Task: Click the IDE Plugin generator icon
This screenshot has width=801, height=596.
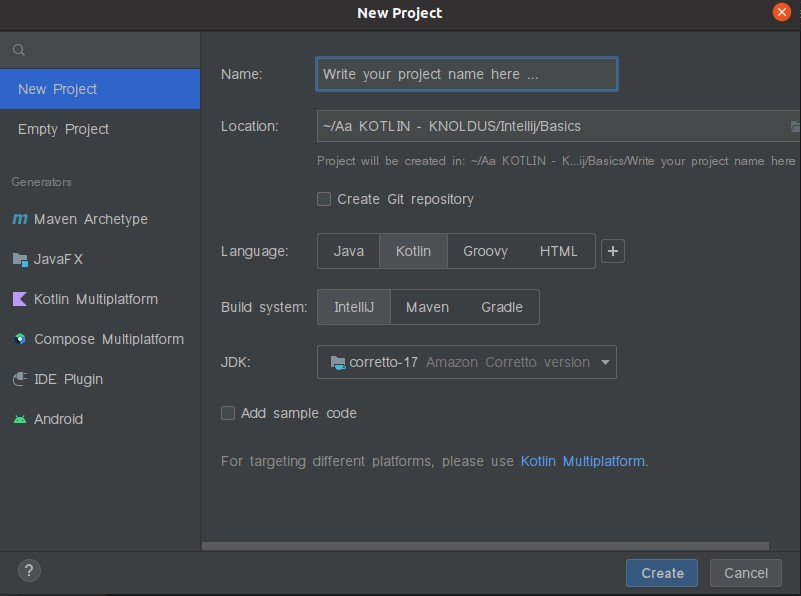Action: tap(20, 379)
